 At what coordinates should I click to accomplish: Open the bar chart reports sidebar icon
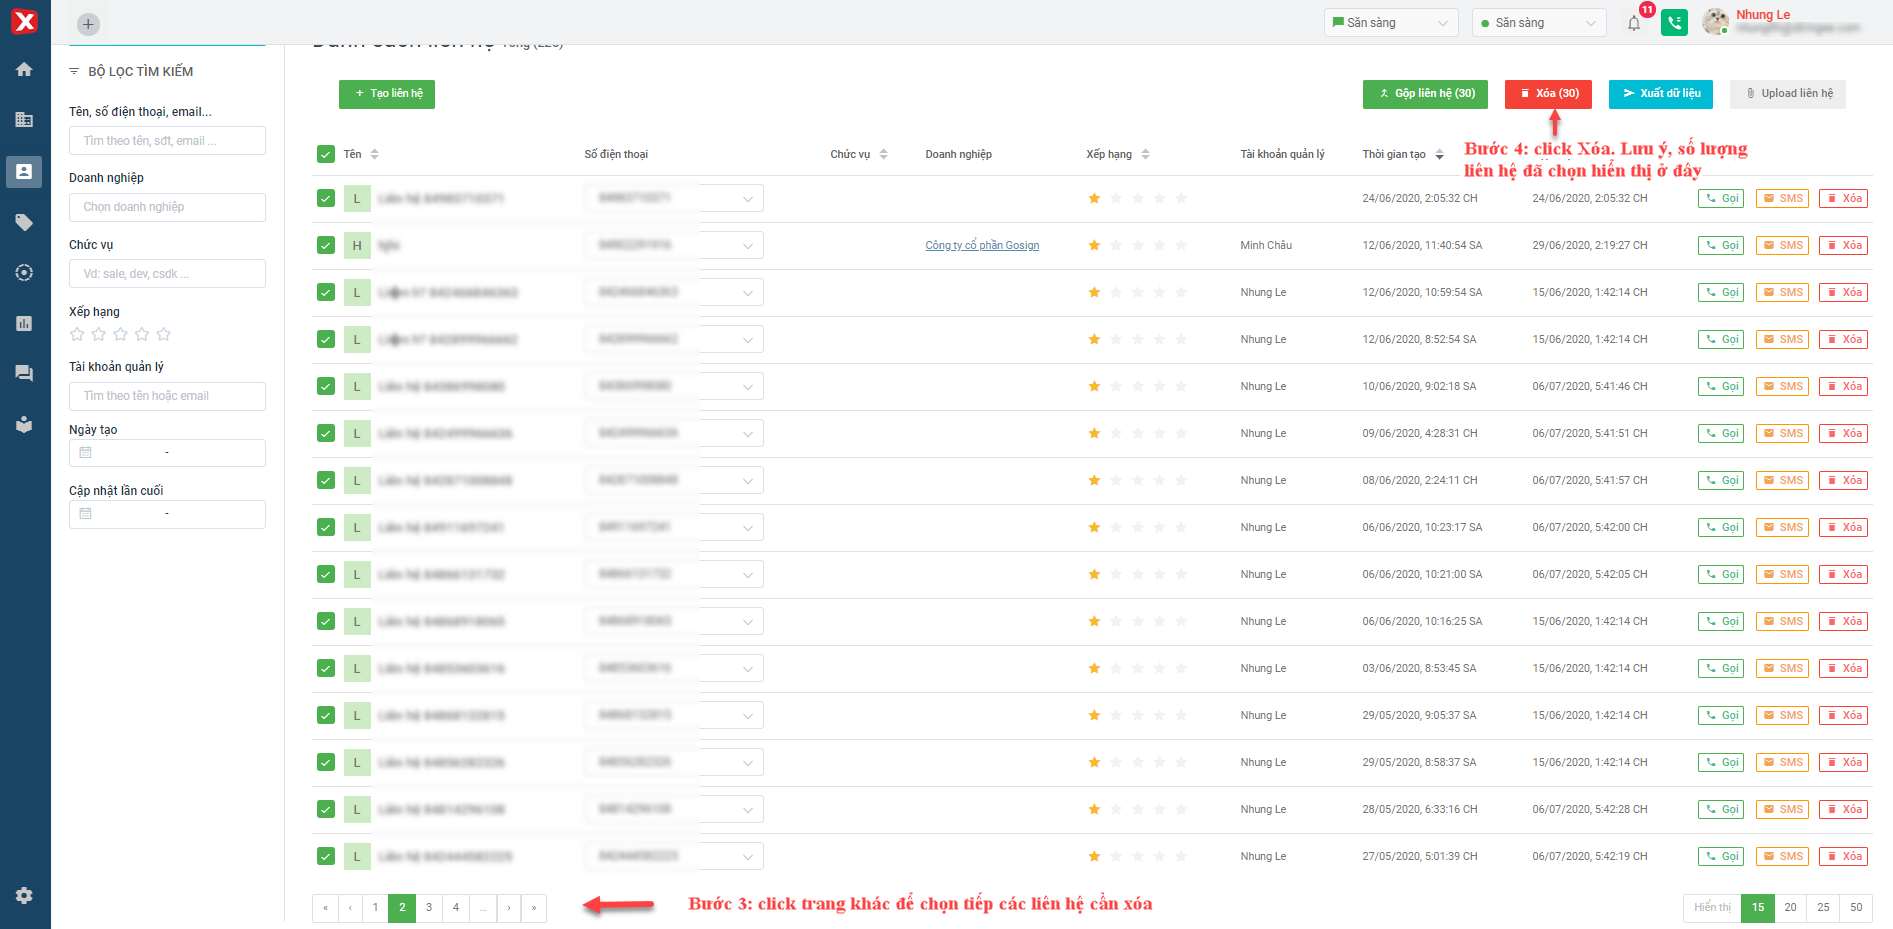click(24, 323)
